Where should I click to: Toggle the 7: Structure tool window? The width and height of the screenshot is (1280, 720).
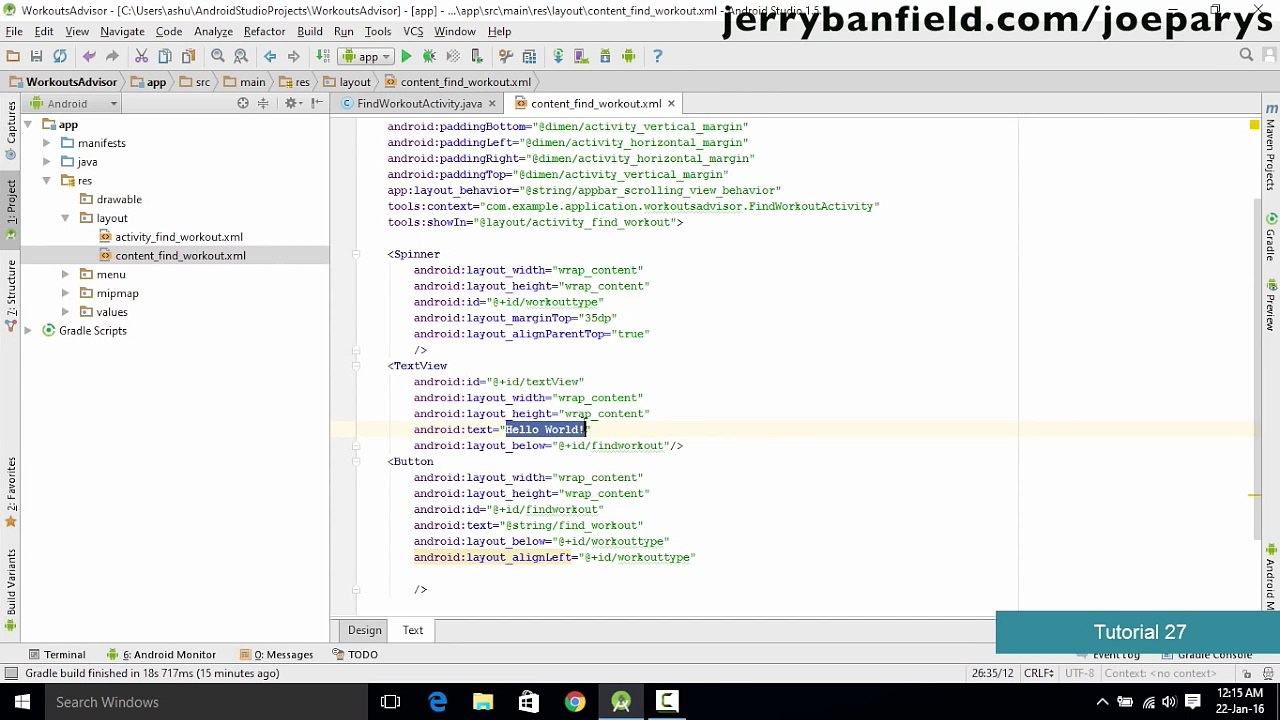click(11, 294)
